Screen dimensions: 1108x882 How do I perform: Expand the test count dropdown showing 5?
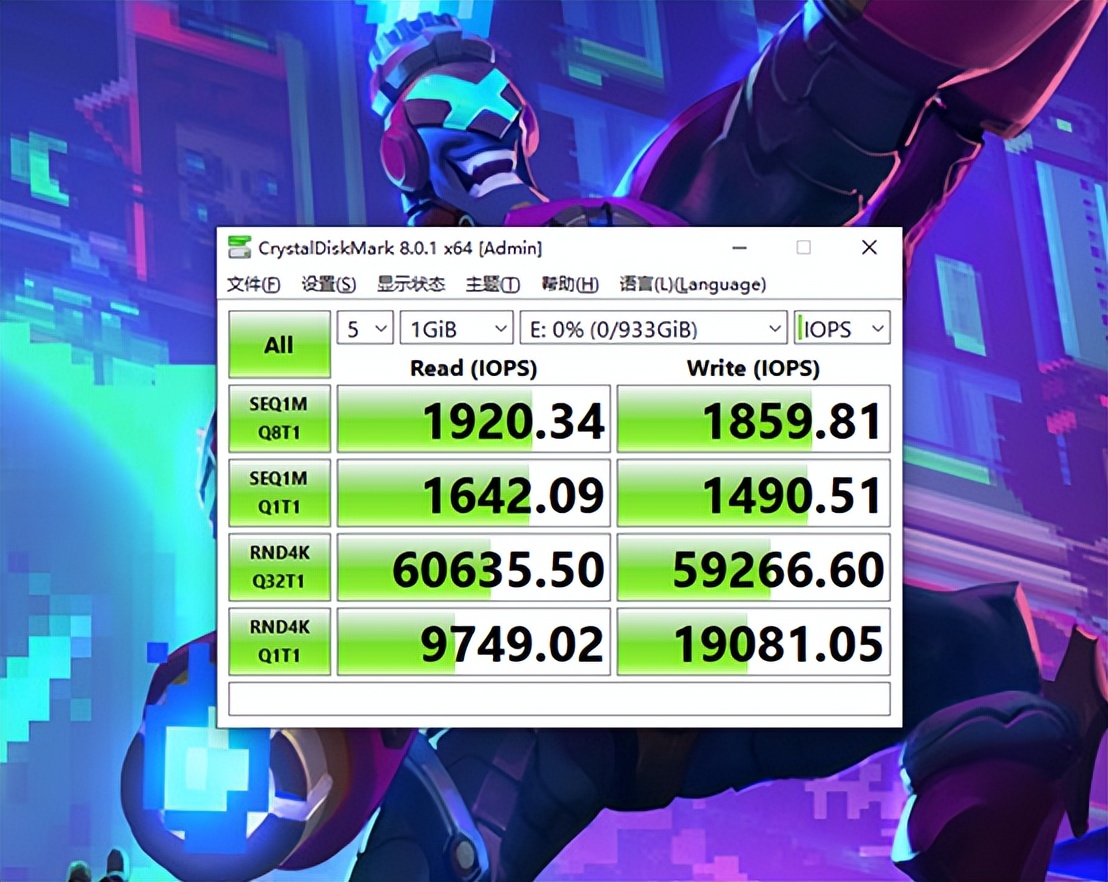pos(365,328)
